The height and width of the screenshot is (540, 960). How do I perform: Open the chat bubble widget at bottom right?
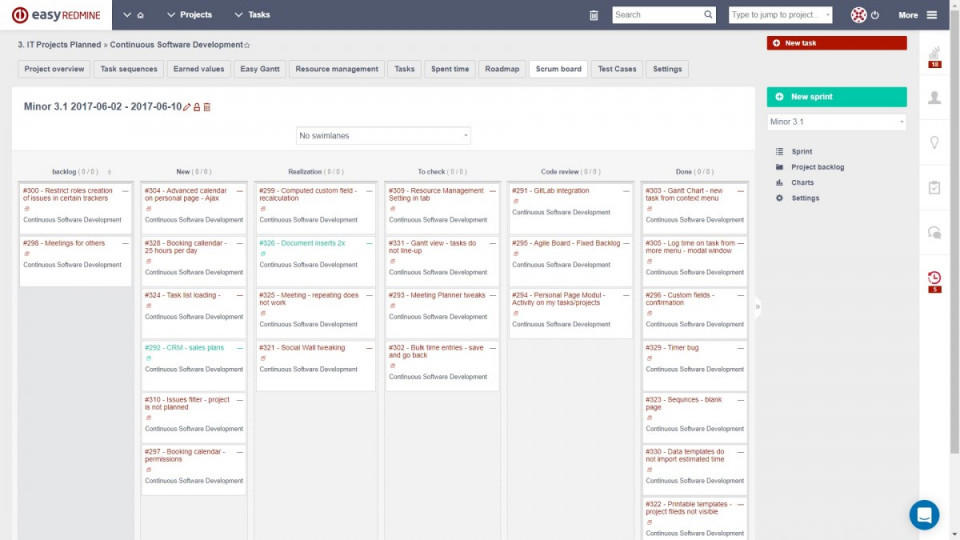click(x=924, y=515)
